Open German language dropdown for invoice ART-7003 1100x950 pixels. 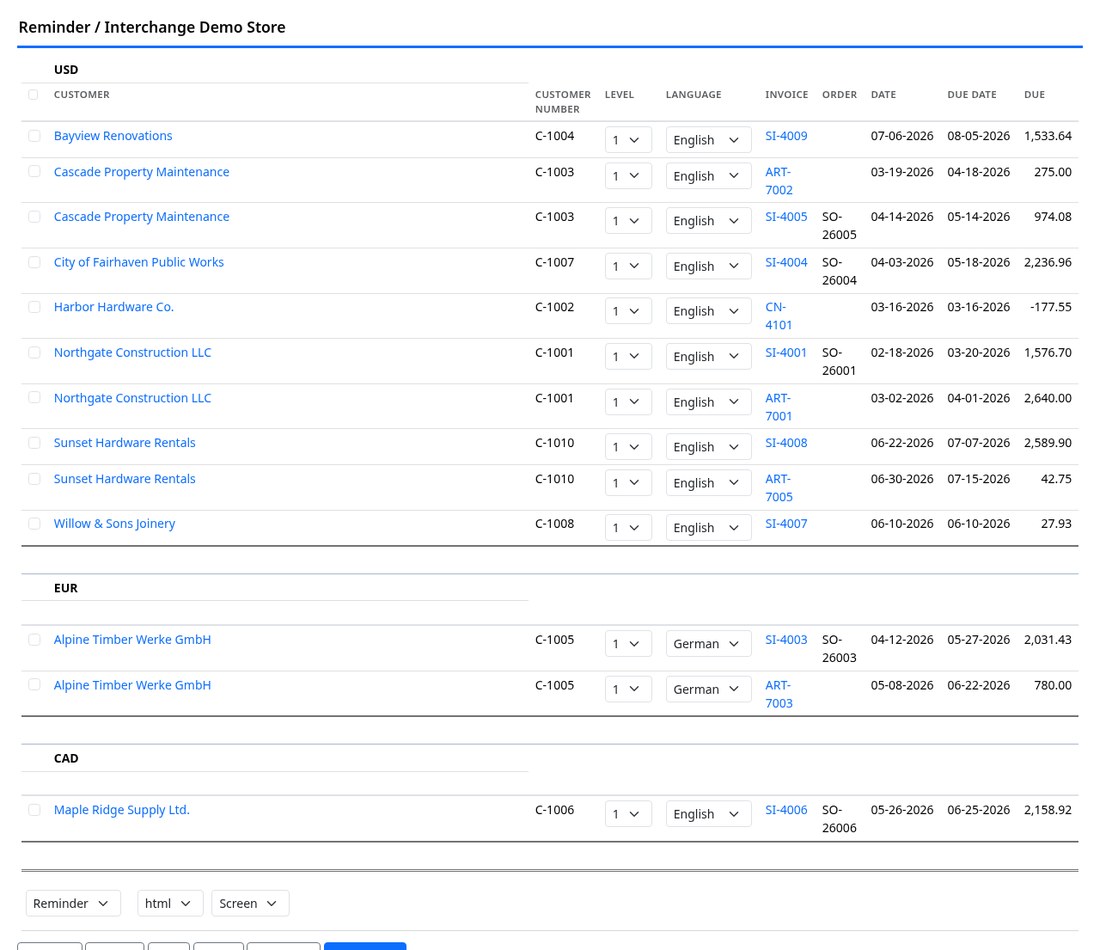click(x=708, y=690)
